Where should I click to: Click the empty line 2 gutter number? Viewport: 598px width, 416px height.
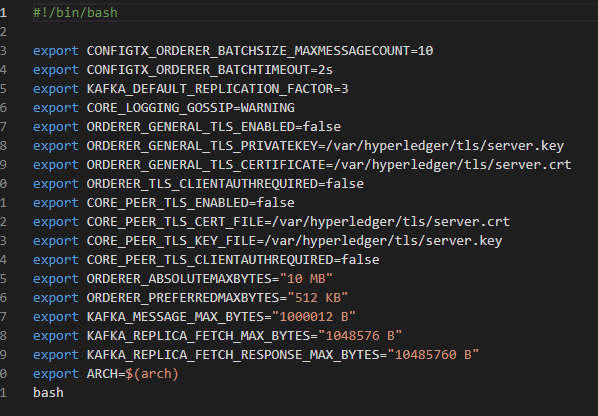click(x=3, y=32)
